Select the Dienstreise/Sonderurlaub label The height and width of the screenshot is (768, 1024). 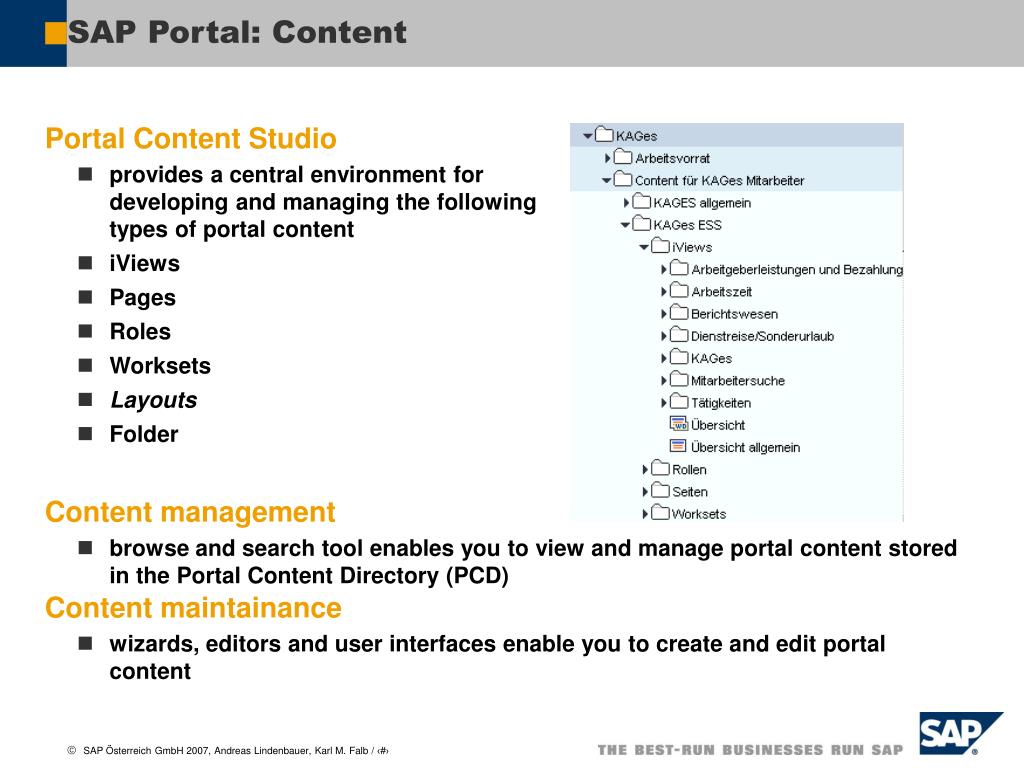coord(763,336)
